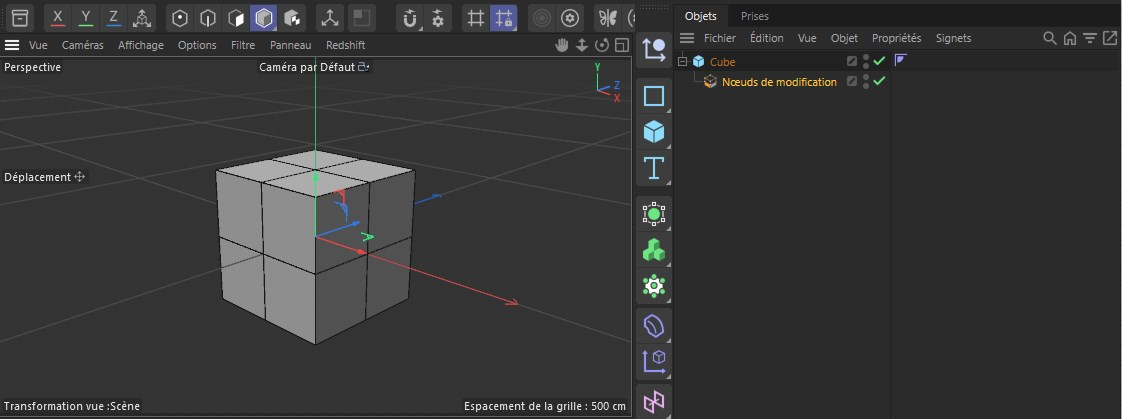Toggle the X axis lock

[x=58, y=18]
